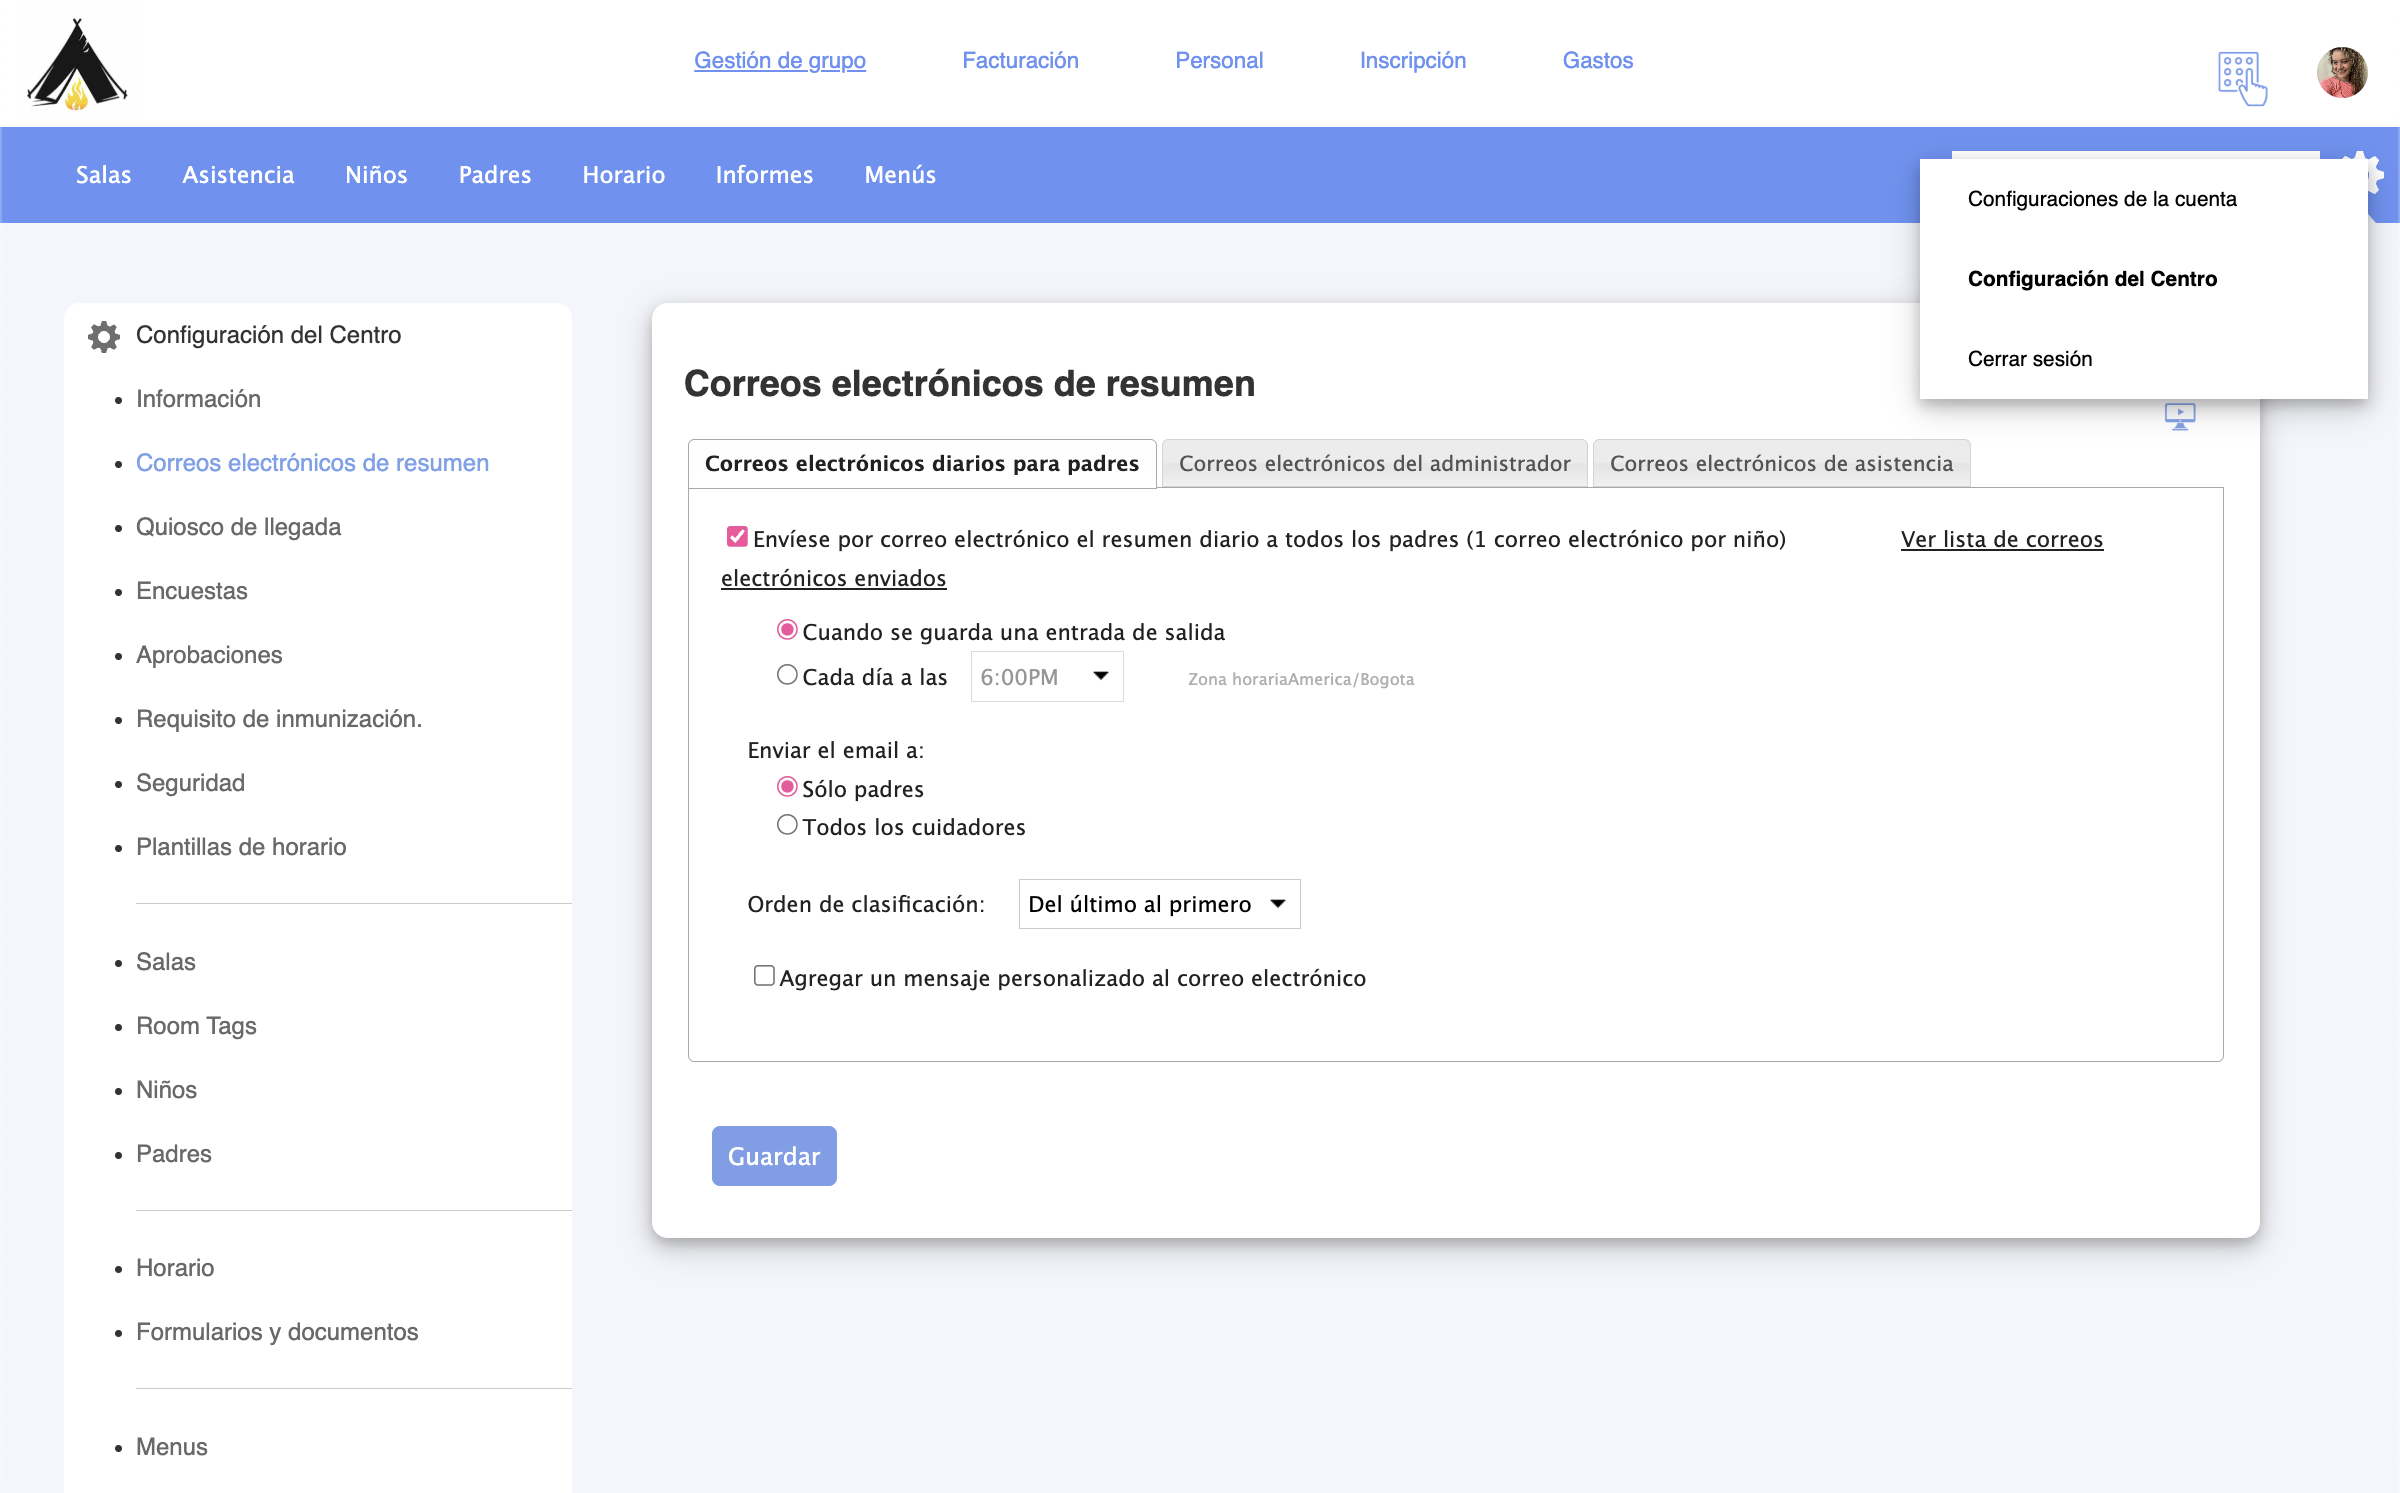Open the keypad kiosk icon
Screen dimensions: 2400x1493
[2241, 78]
